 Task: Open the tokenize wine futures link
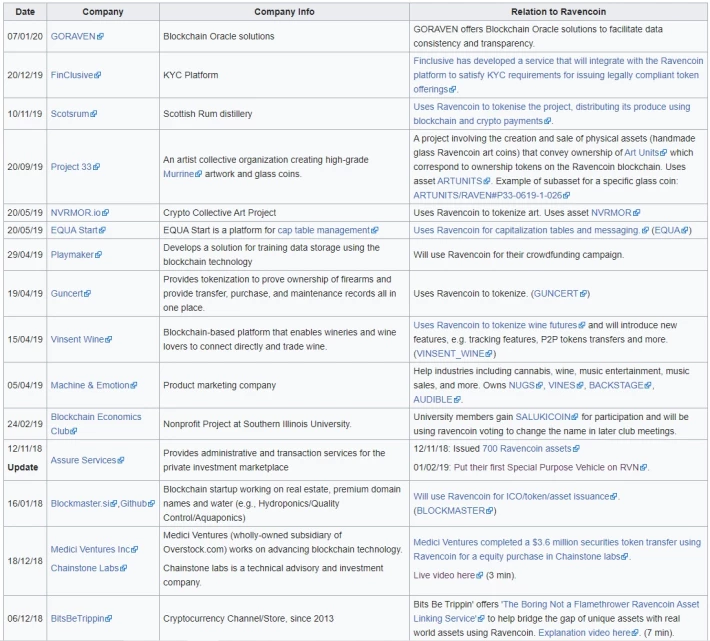(x=499, y=325)
